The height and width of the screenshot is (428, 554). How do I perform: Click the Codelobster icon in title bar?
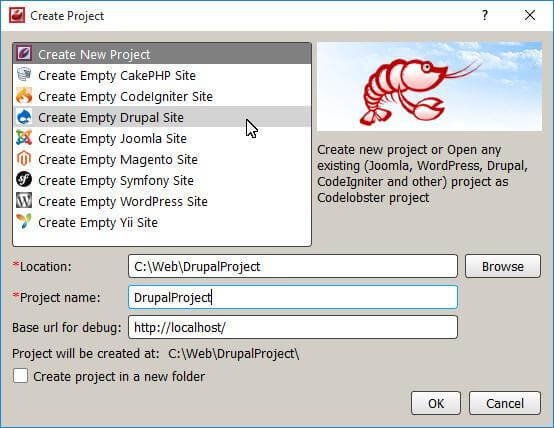click(x=17, y=16)
